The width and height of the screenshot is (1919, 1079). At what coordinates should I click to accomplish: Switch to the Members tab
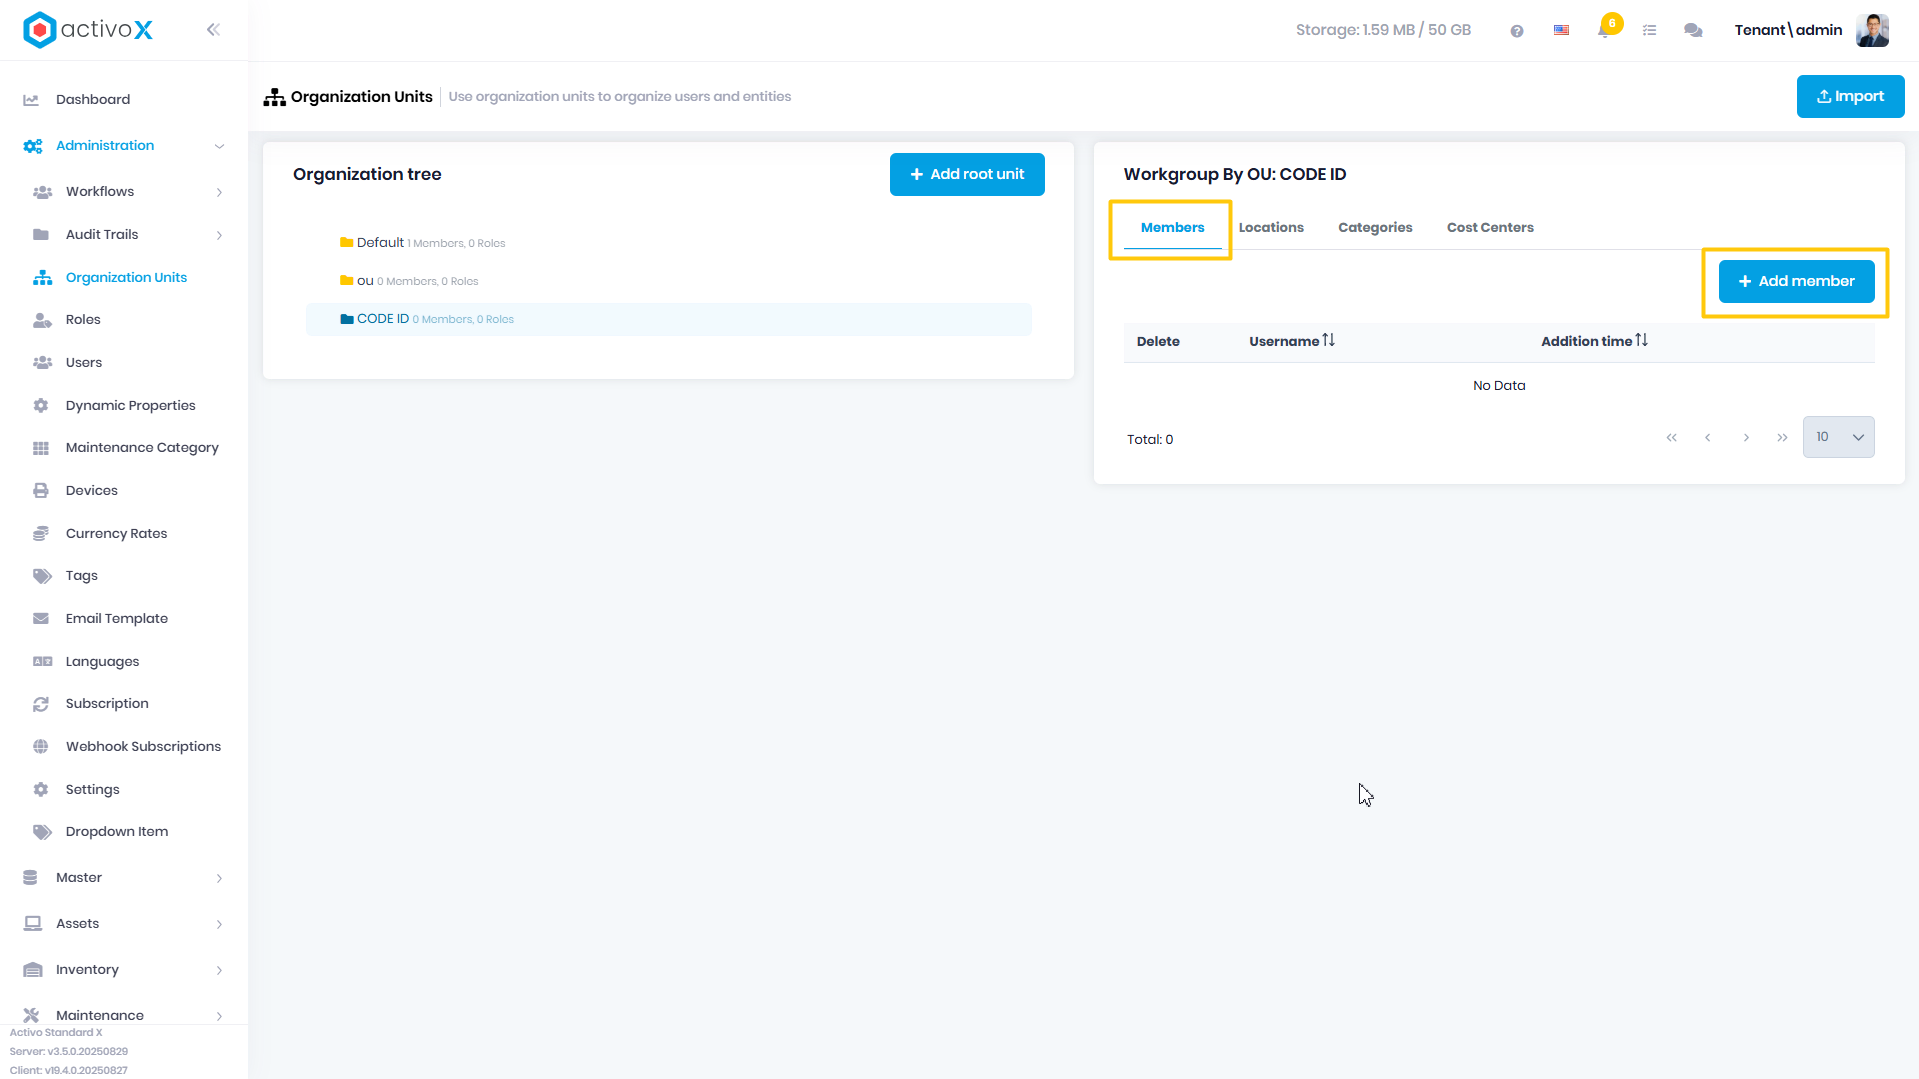tap(1172, 228)
